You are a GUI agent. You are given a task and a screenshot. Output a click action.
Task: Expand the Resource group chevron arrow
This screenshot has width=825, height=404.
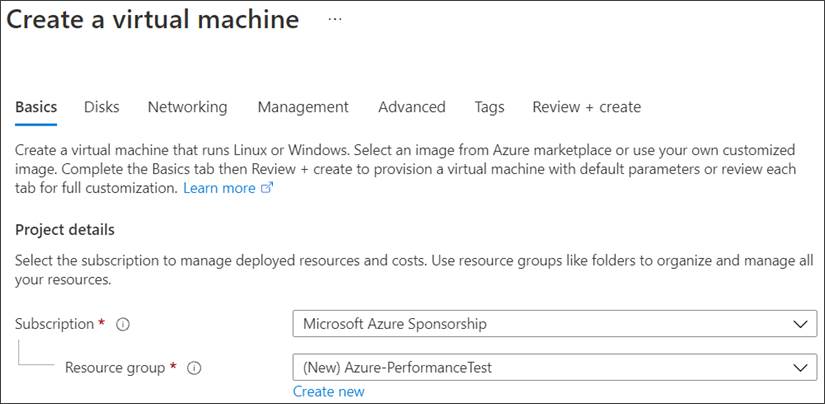[x=798, y=368]
